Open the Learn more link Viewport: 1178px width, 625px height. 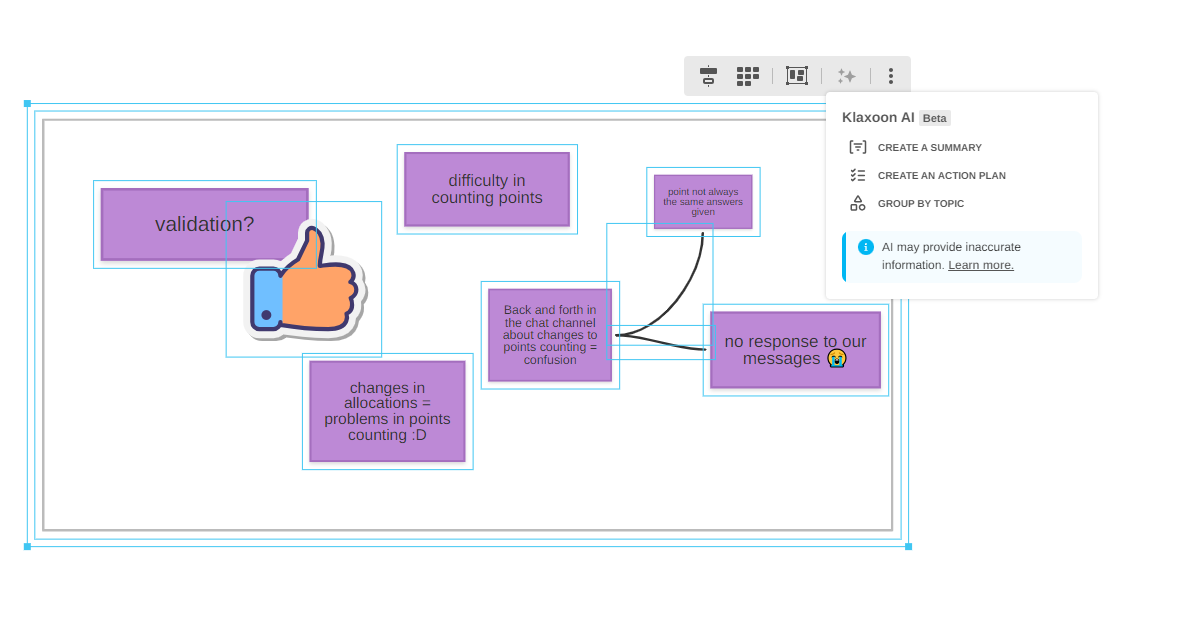pyautogui.click(x=980, y=265)
